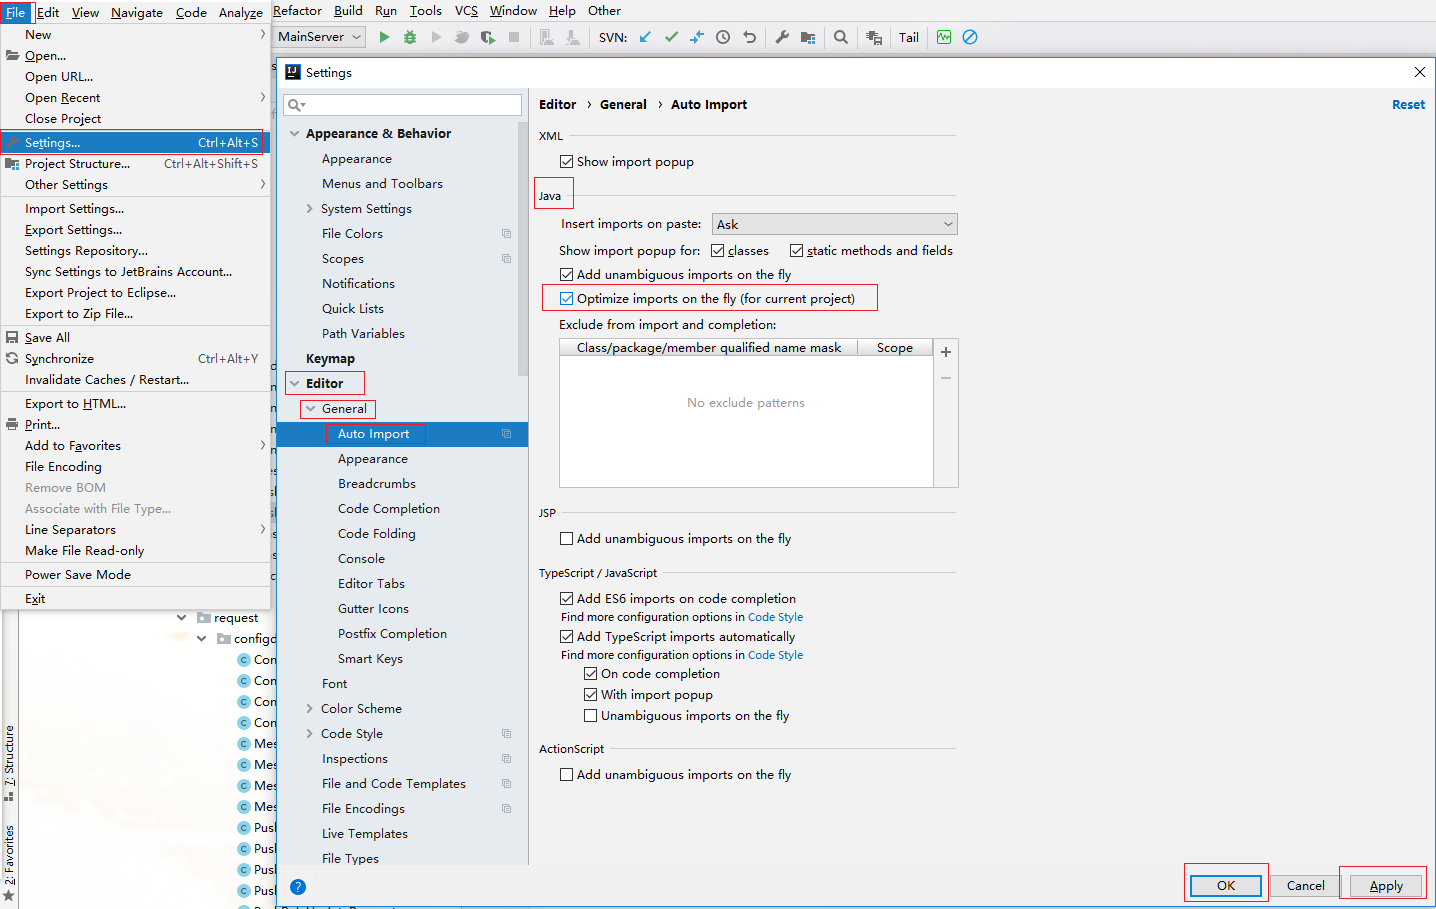Toggle XML Show import popup checkbox
1436x909 pixels.
567,162
